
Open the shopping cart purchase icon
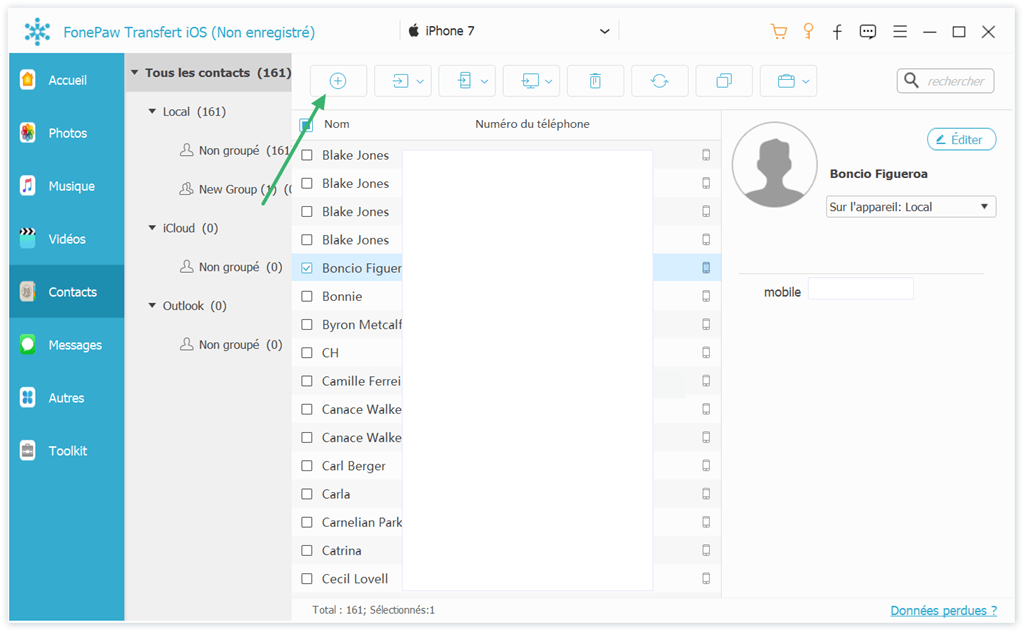778,31
